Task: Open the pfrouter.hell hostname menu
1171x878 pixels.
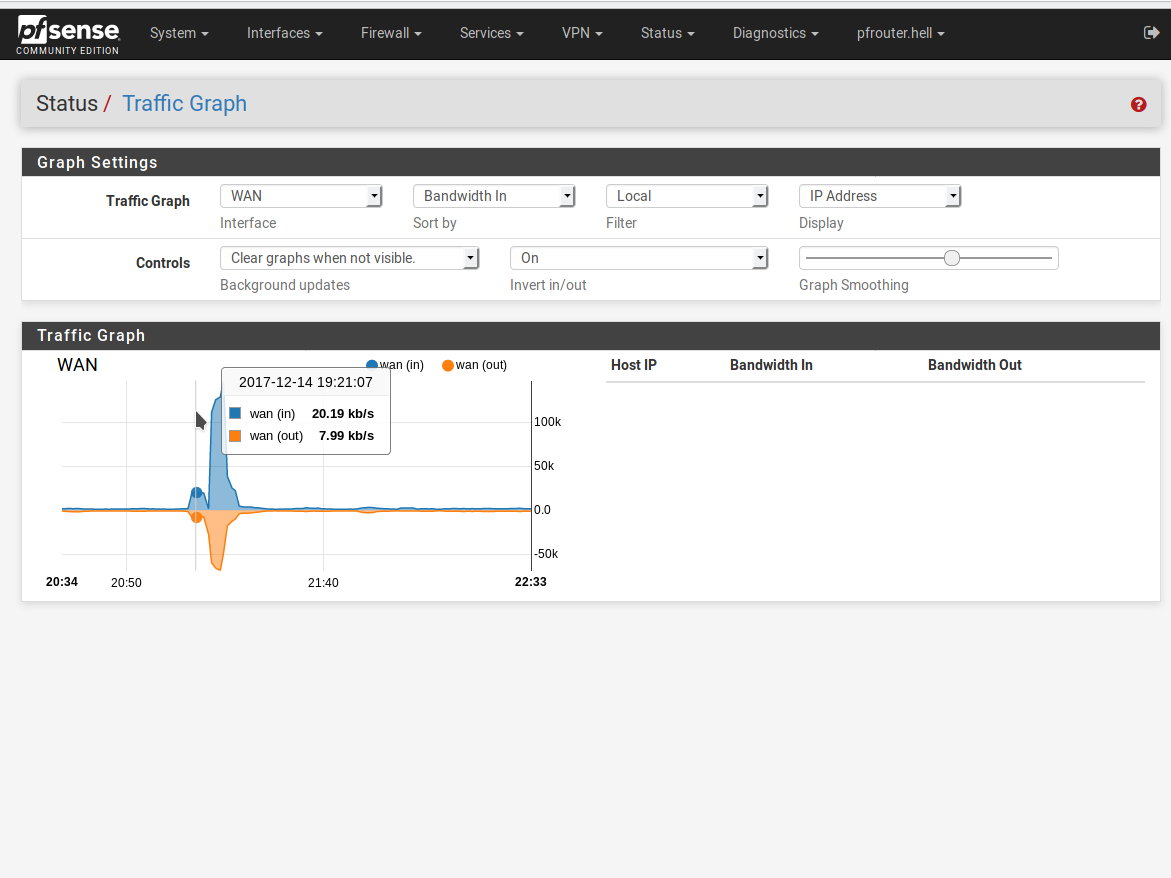Action: coord(900,33)
